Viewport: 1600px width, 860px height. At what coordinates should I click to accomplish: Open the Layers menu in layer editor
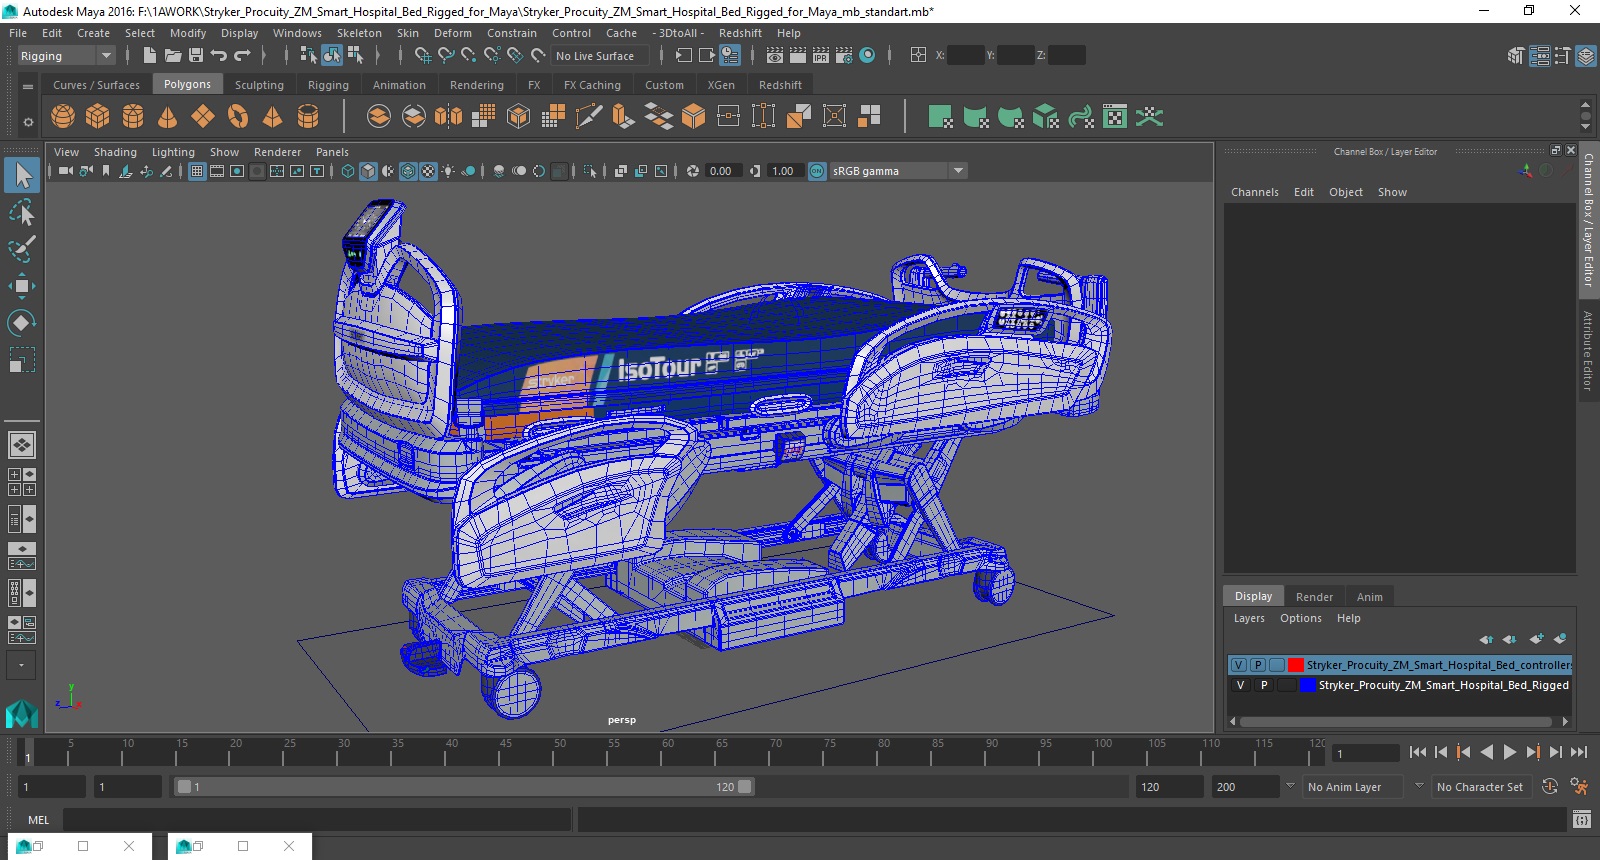(x=1249, y=618)
